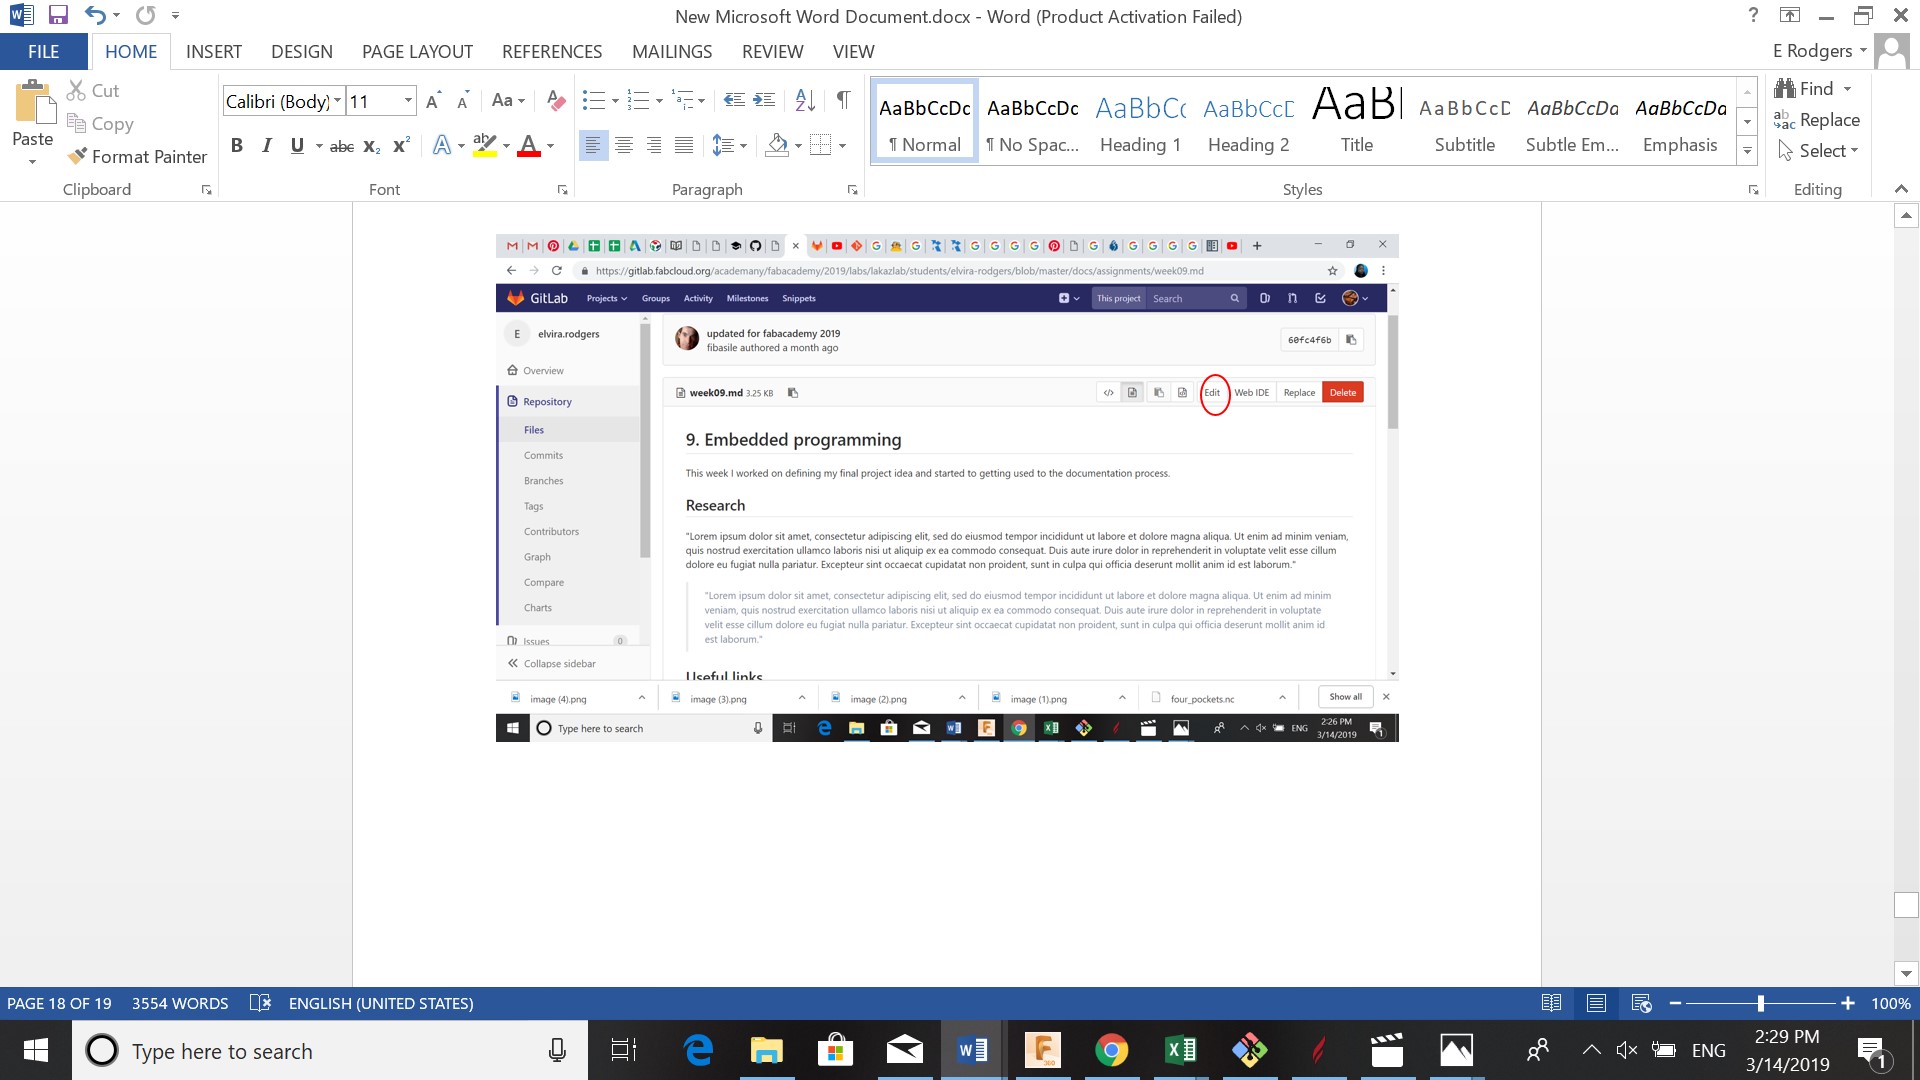Open the Word Count status indicator
This screenshot has width=1920, height=1080.
point(180,1003)
